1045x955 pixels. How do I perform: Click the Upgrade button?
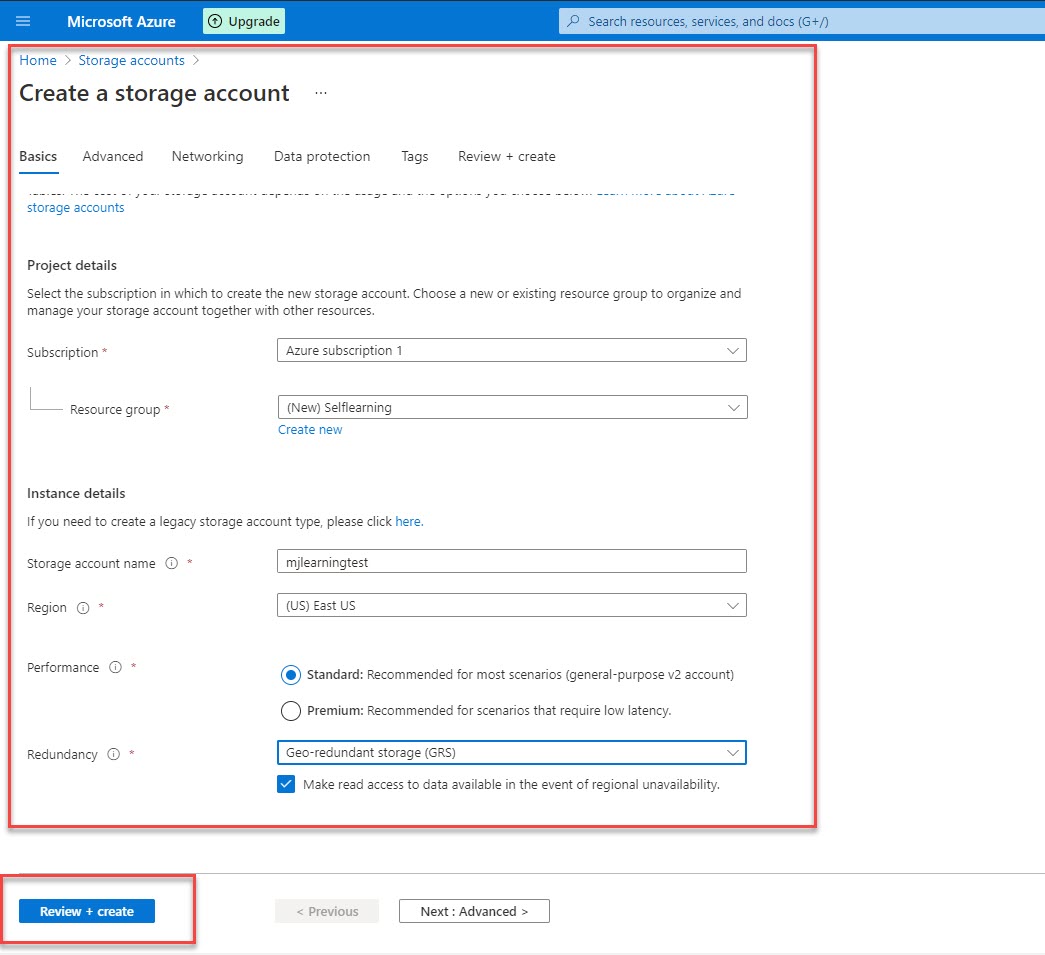click(244, 21)
